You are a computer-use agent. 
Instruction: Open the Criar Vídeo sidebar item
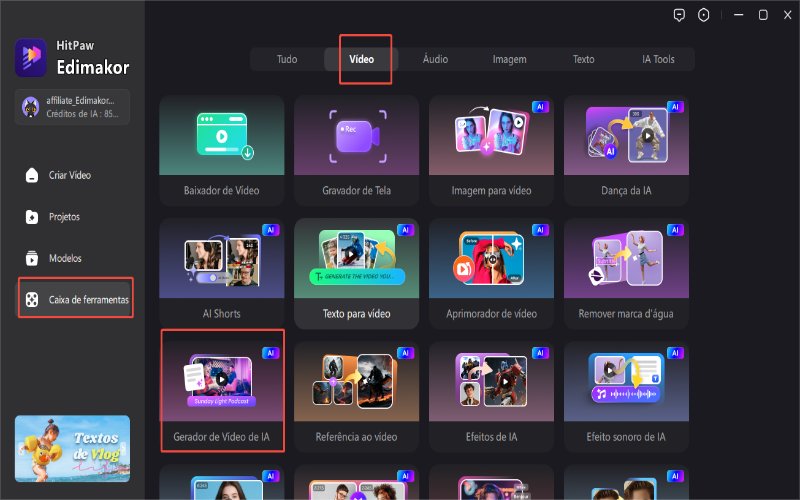pos(69,175)
